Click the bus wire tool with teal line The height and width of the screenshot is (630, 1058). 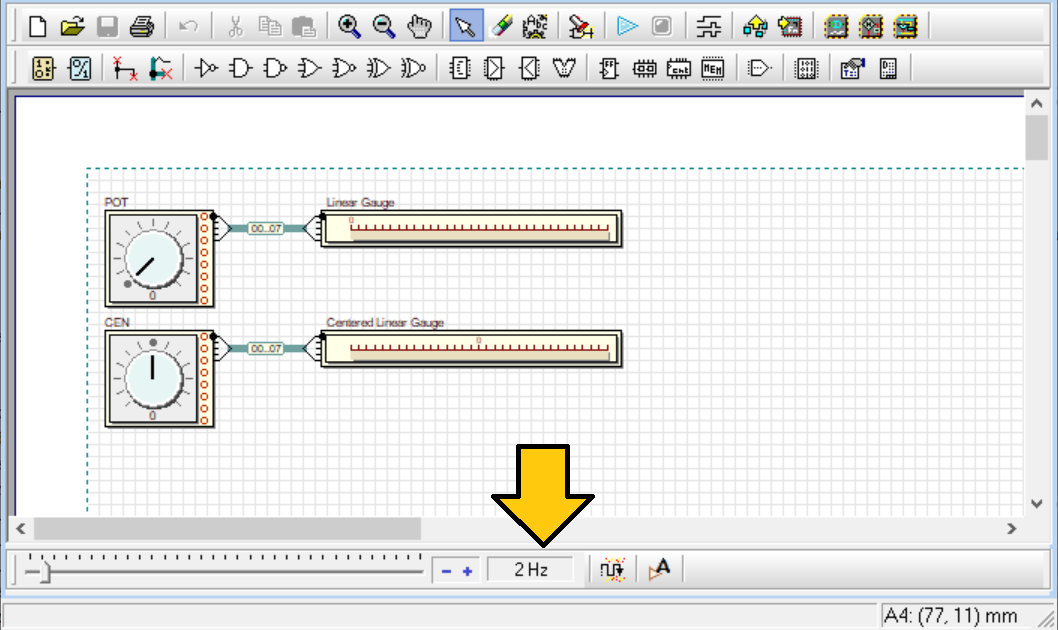160,68
